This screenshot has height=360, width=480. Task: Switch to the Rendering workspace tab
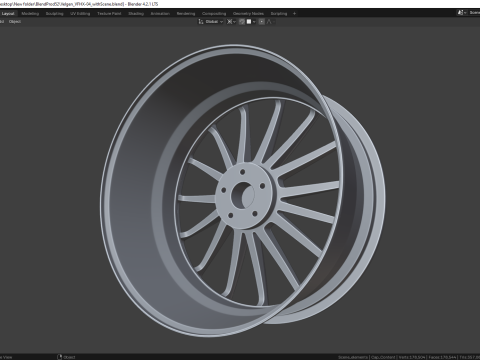[x=186, y=14]
